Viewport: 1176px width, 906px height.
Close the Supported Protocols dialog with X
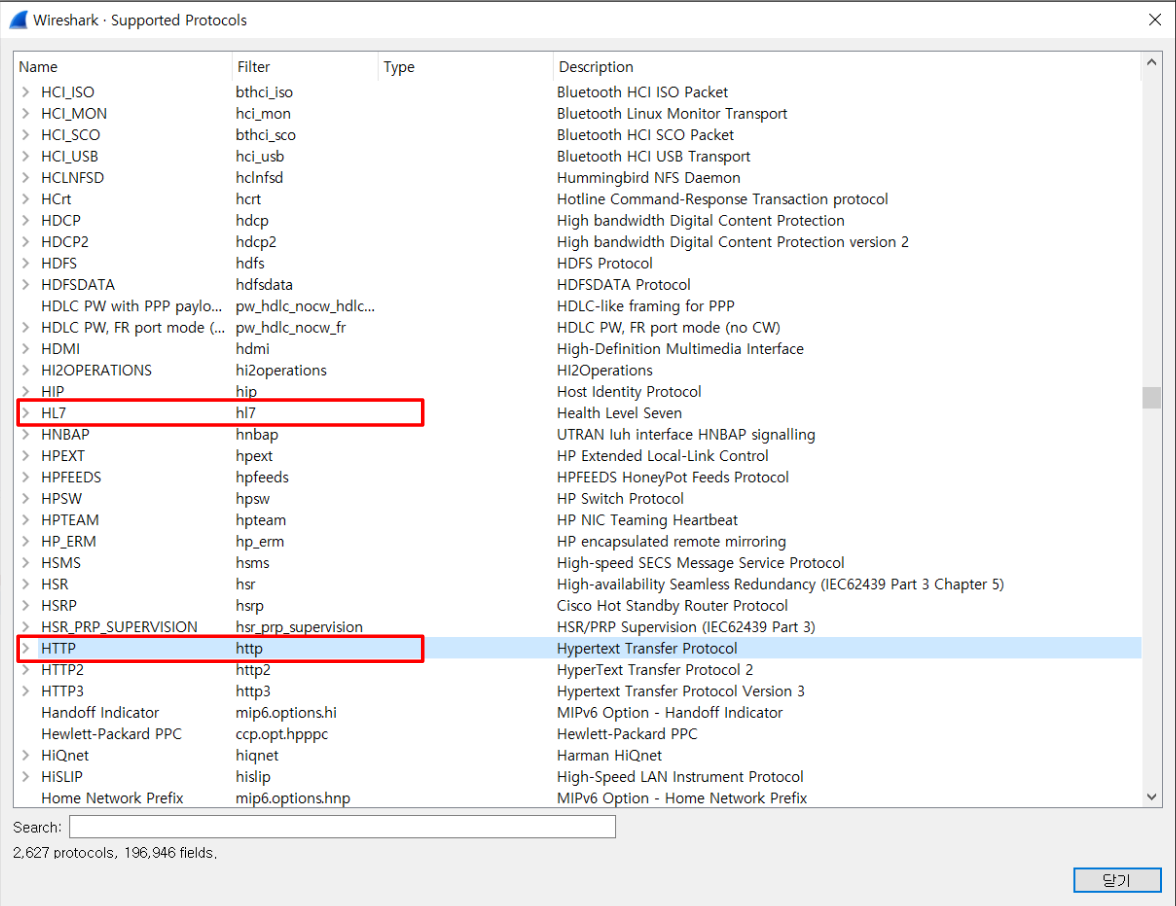tap(1154, 20)
